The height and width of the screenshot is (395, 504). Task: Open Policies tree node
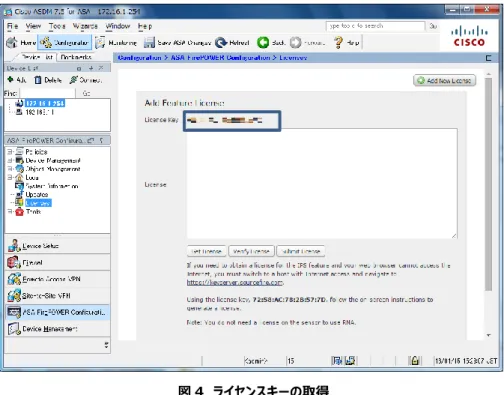tap(36, 152)
